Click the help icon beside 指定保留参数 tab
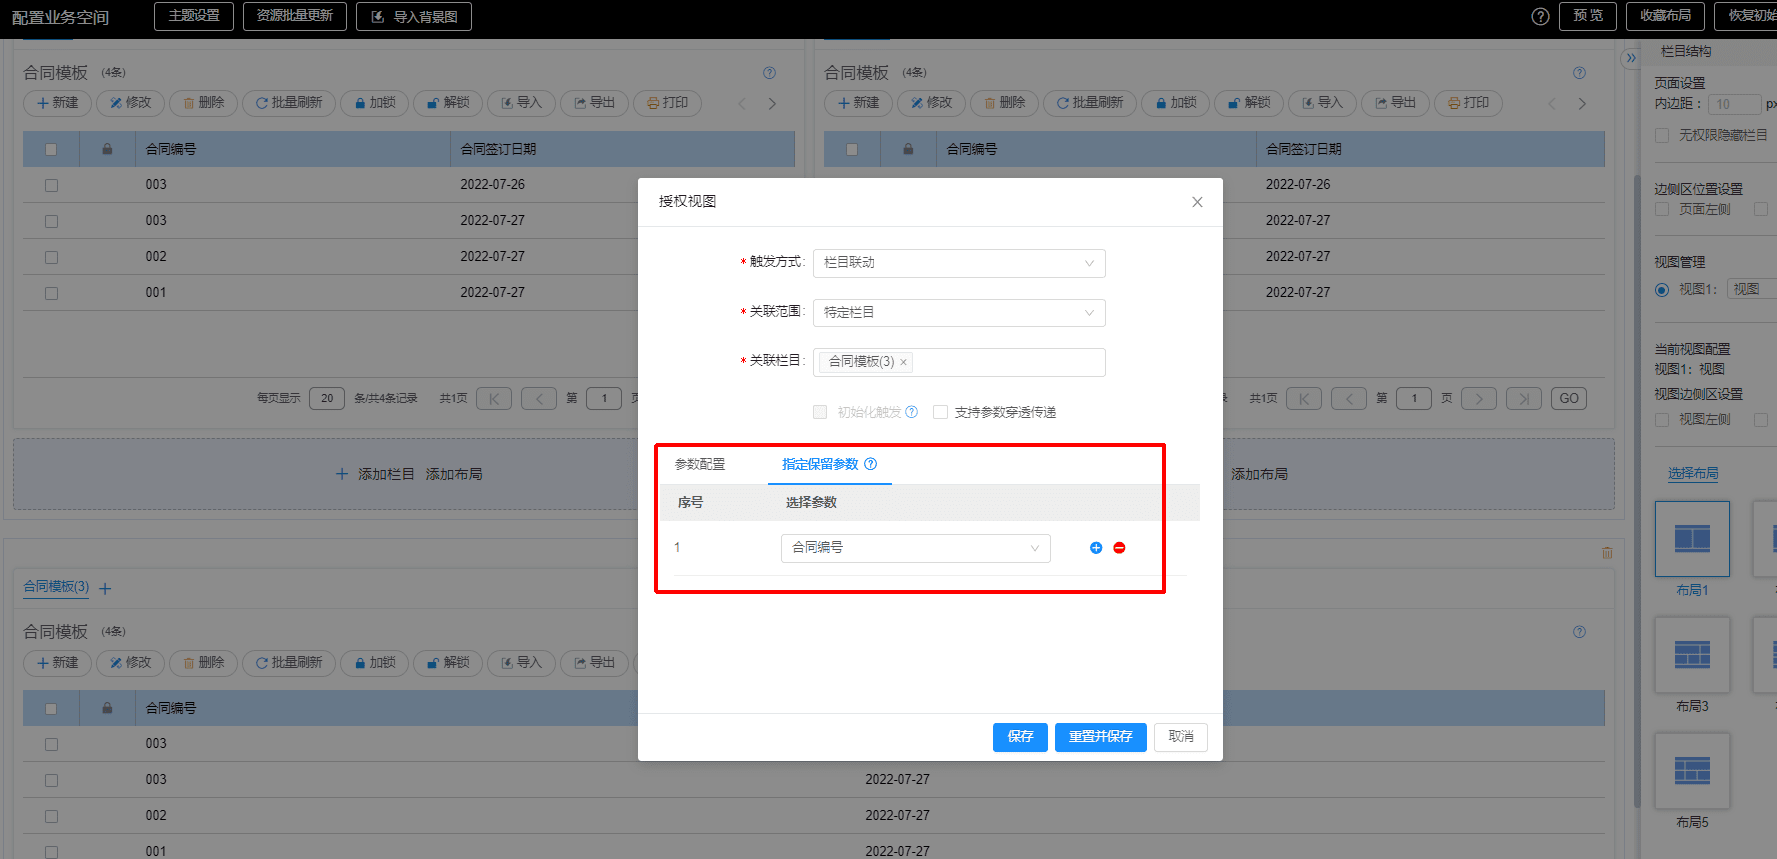1777x859 pixels. (870, 464)
